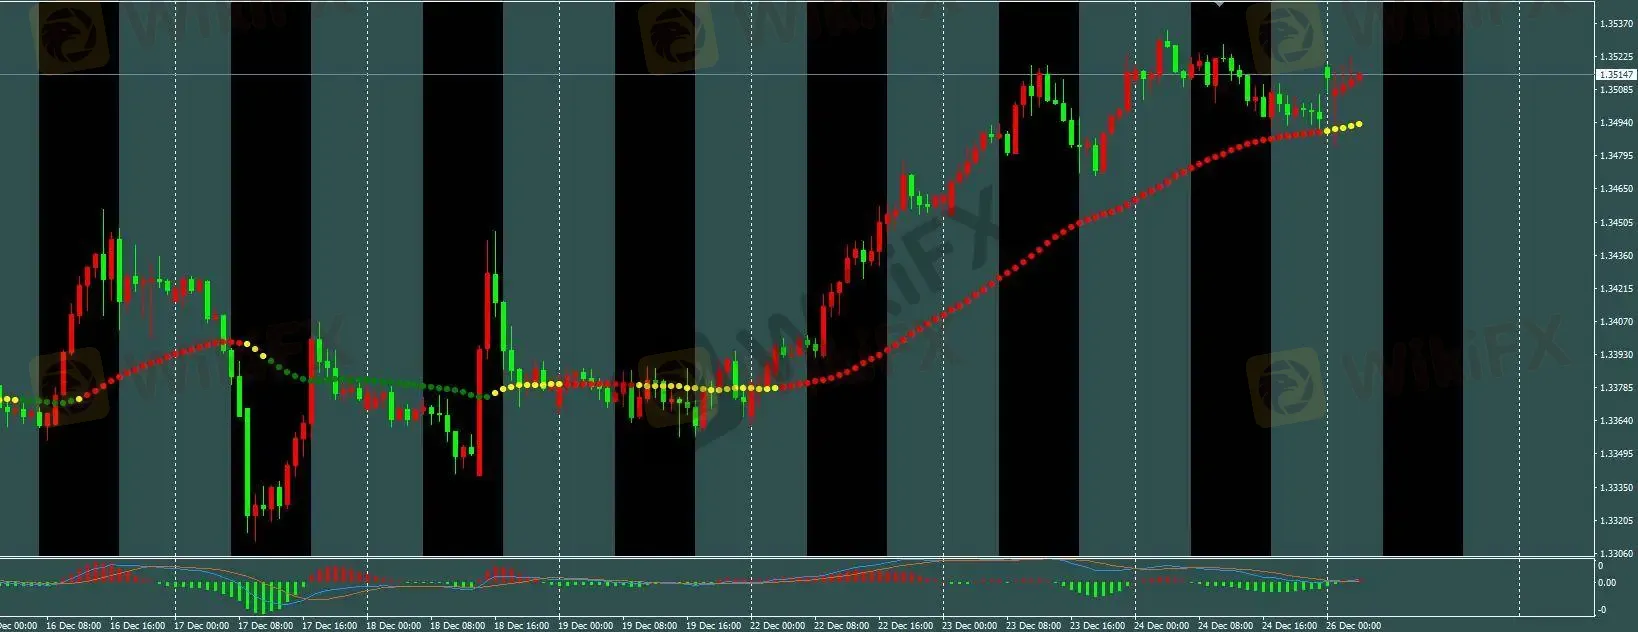Click the 24 Dec 16:00 time label
The height and width of the screenshot is (632, 1638).
1289,626
